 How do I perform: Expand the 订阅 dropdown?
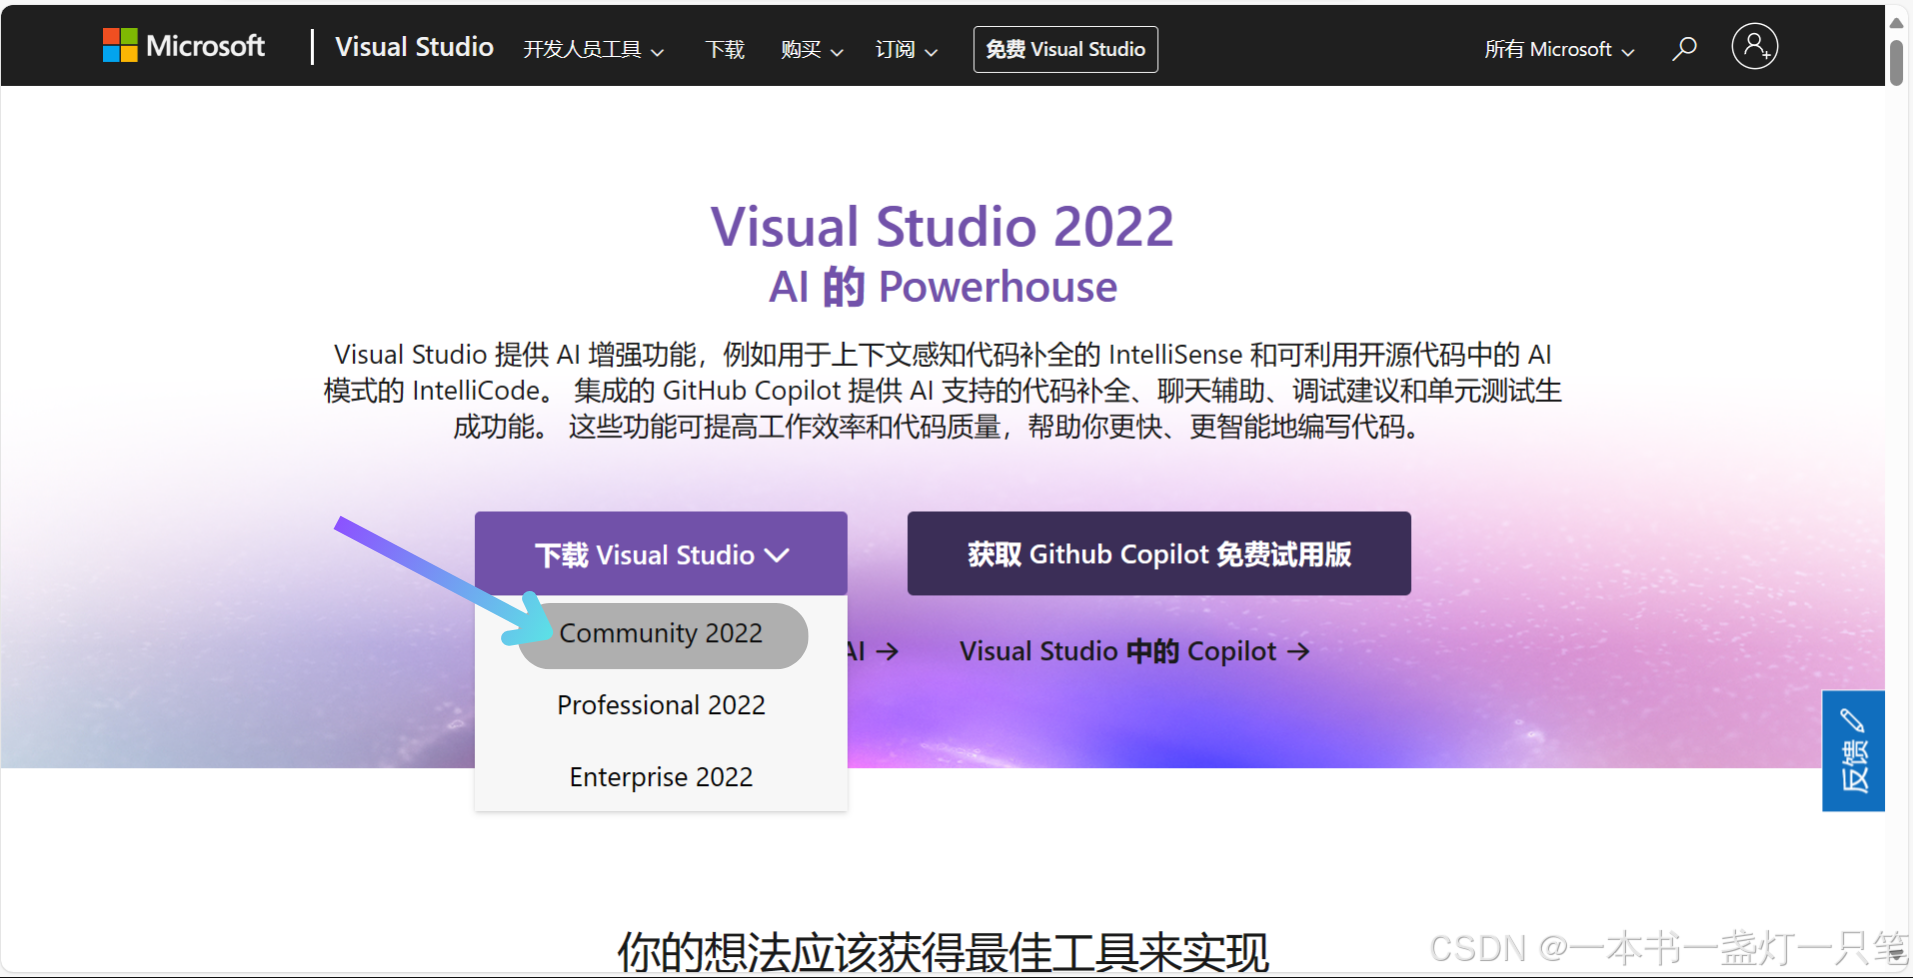(906, 50)
